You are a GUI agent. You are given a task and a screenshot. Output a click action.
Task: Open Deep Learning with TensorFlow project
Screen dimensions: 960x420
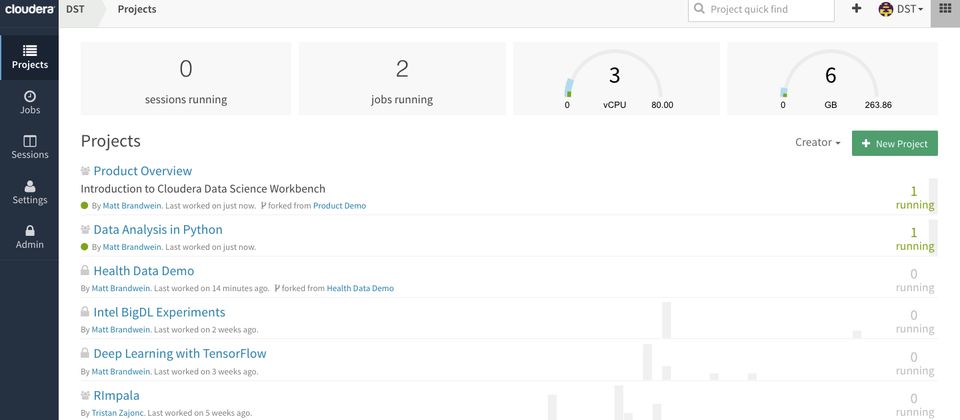click(179, 353)
